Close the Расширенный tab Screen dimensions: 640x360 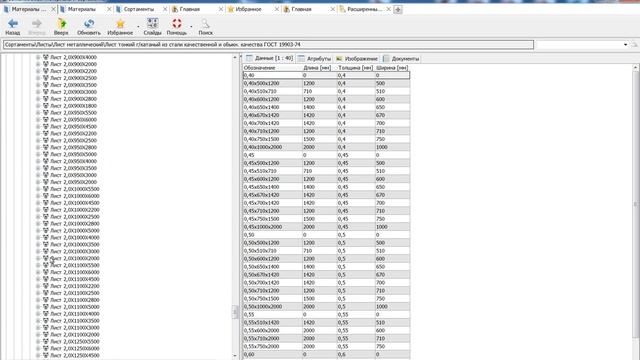click(389, 9)
